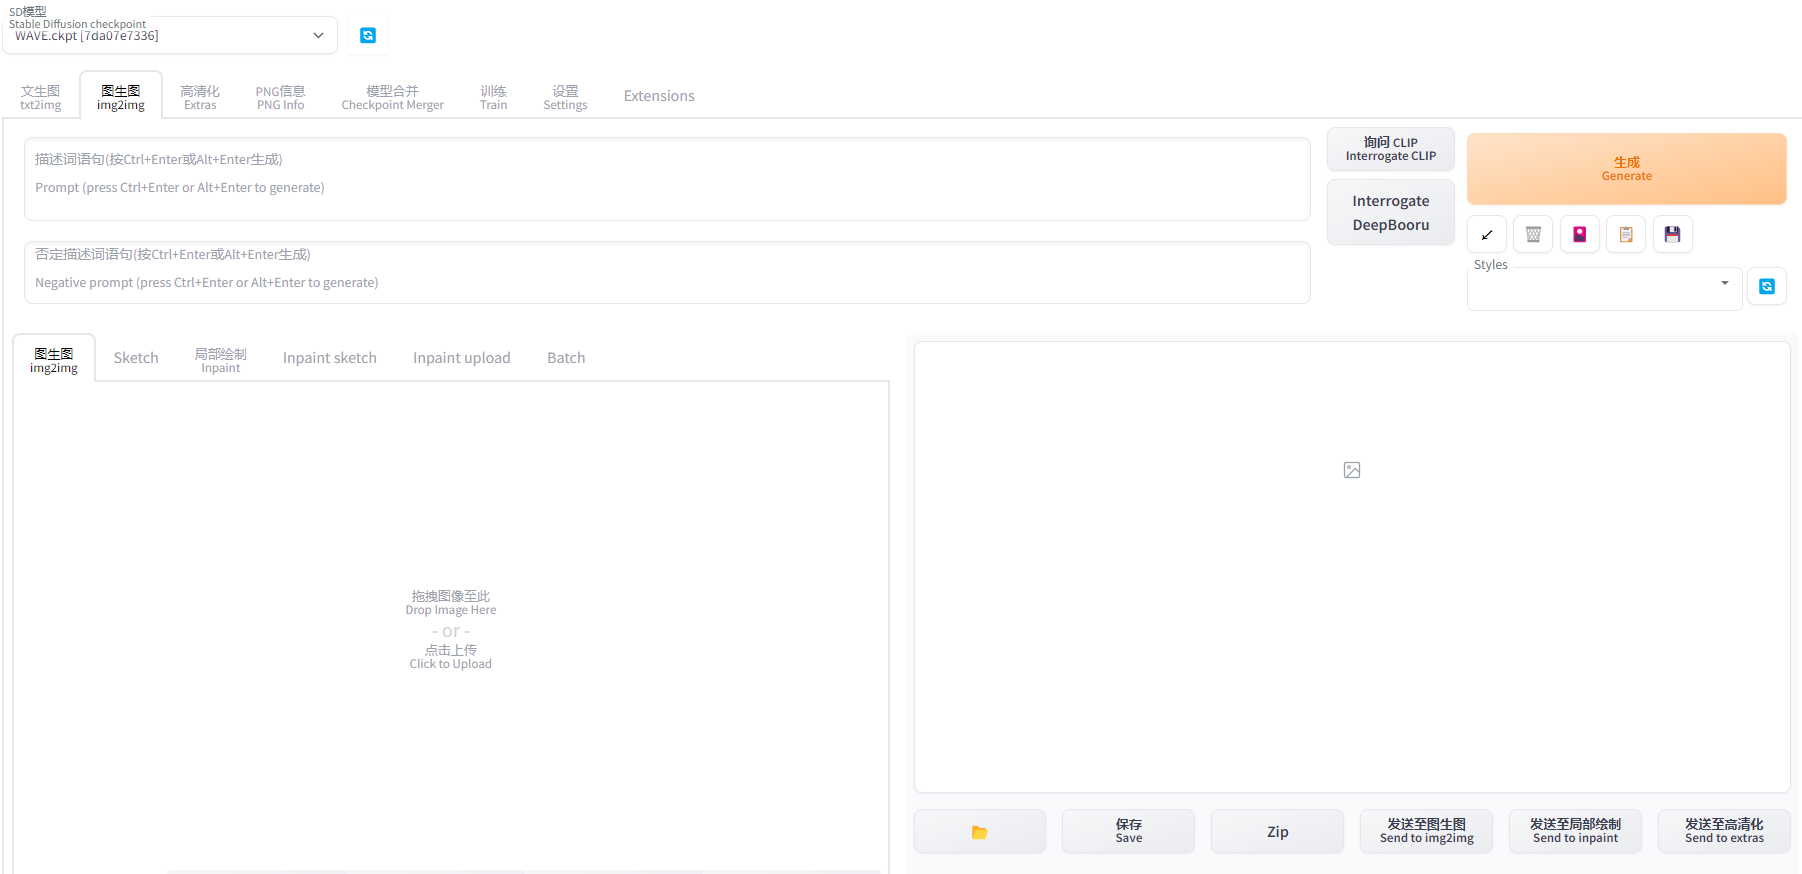The height and width of the screenshot is (874, 1802).
Task: Click the Interrogate DeepBooru button
Action: click(x=1390, y=213)
